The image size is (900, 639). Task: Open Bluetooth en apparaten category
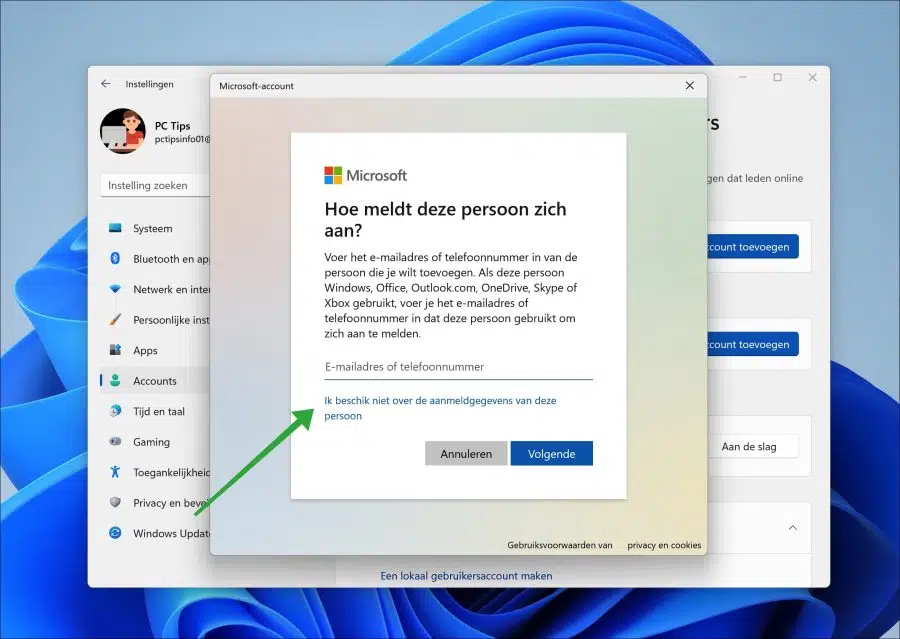(155, 259)
